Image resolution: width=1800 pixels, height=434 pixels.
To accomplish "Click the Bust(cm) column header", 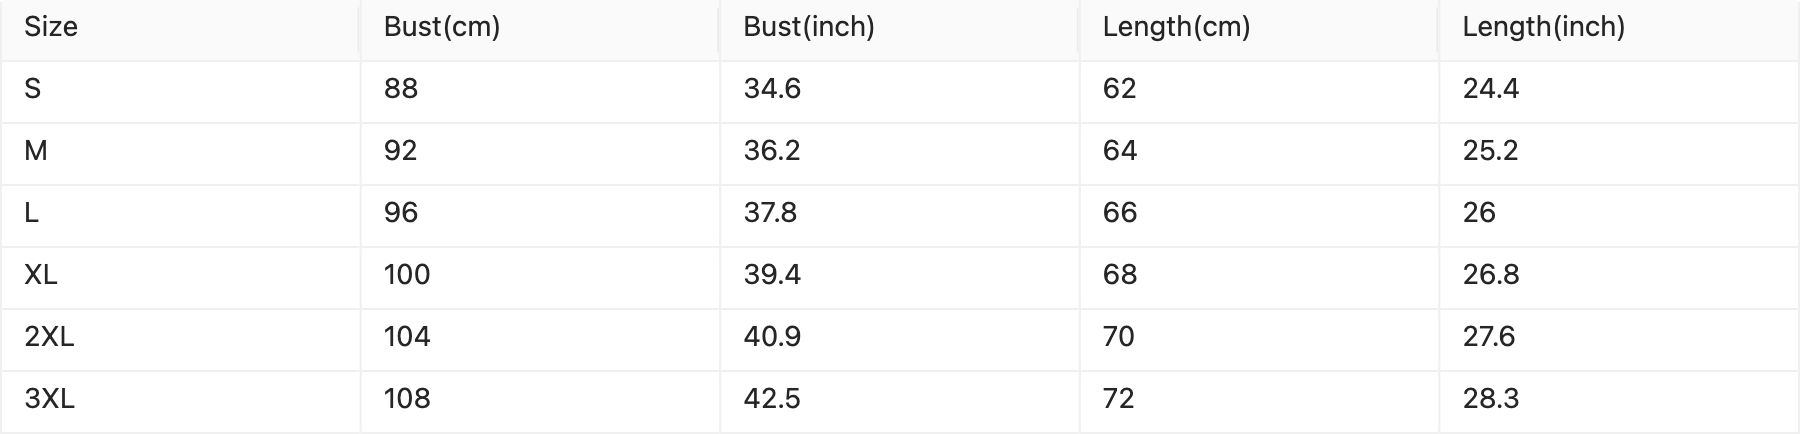I will (441, 27).
